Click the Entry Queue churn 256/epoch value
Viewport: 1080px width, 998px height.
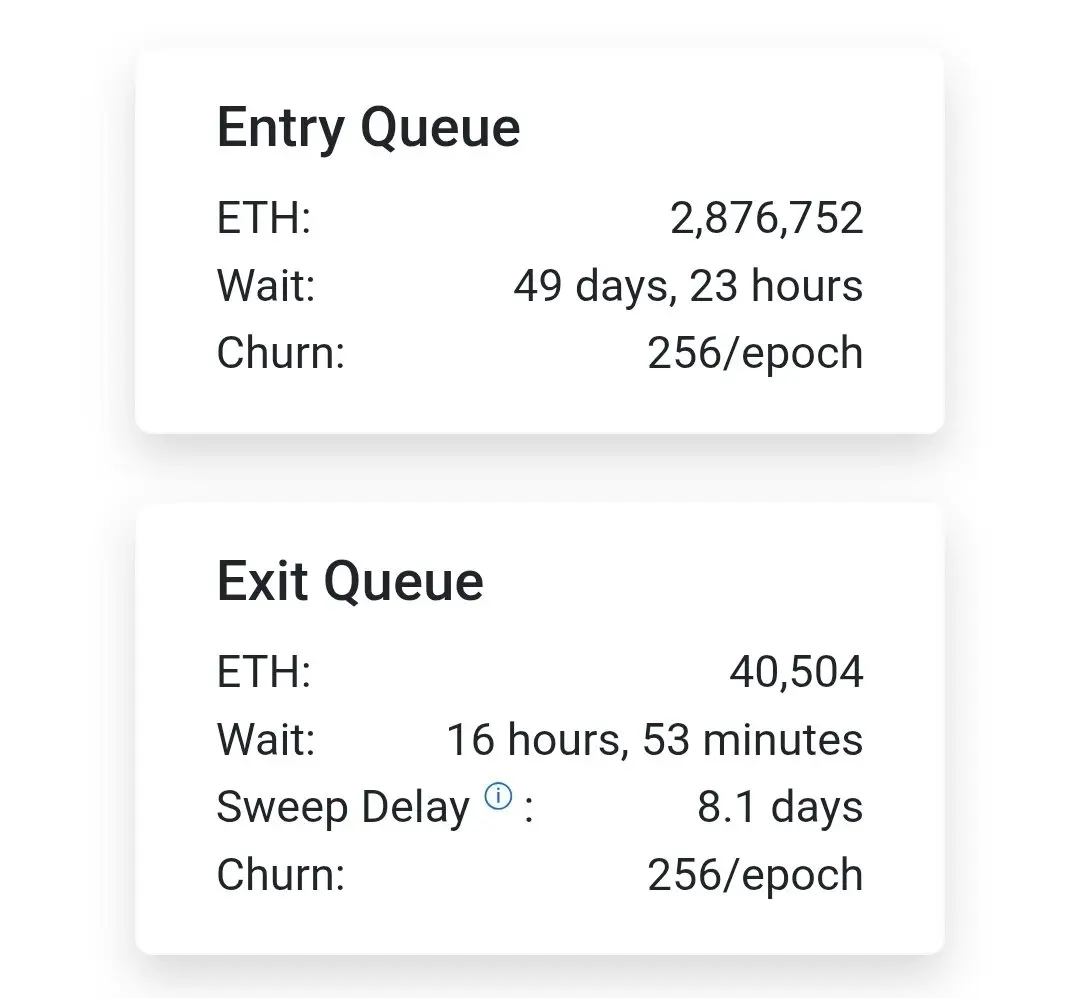point(755,353)
